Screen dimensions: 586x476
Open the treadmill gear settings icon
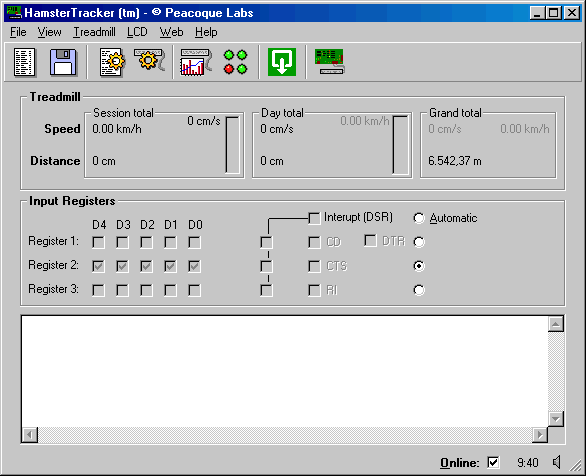[150, 60]
